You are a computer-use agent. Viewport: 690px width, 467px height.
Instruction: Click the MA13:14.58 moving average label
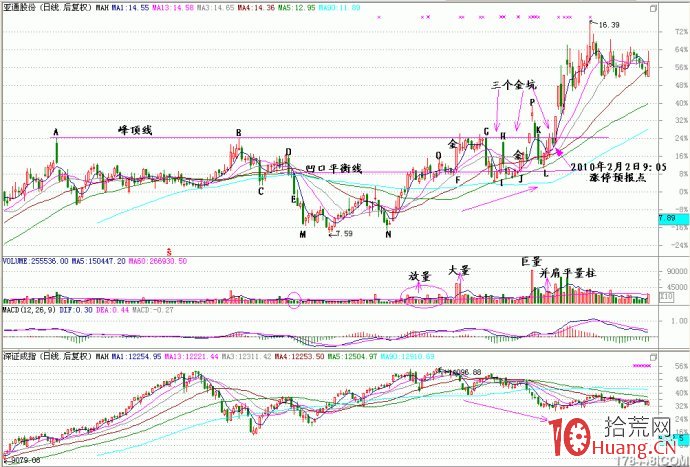(172, 8)
